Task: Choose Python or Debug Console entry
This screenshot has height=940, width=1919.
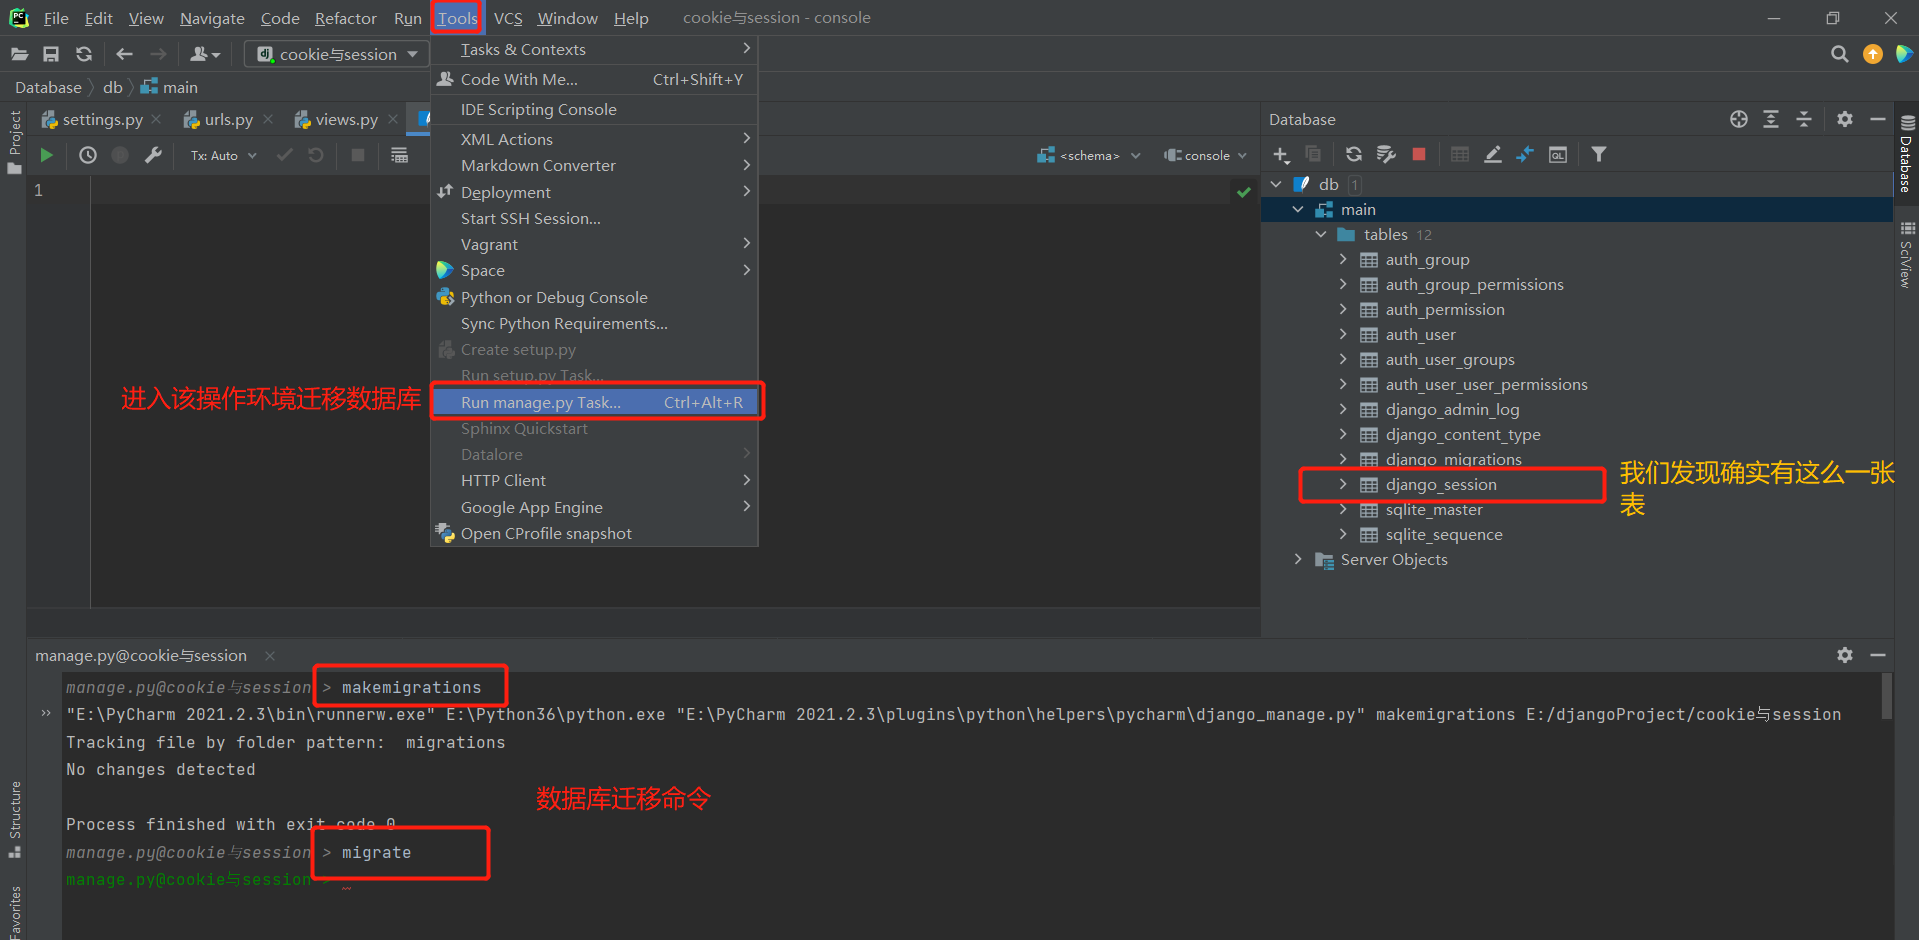Action: tap(595, 297)
